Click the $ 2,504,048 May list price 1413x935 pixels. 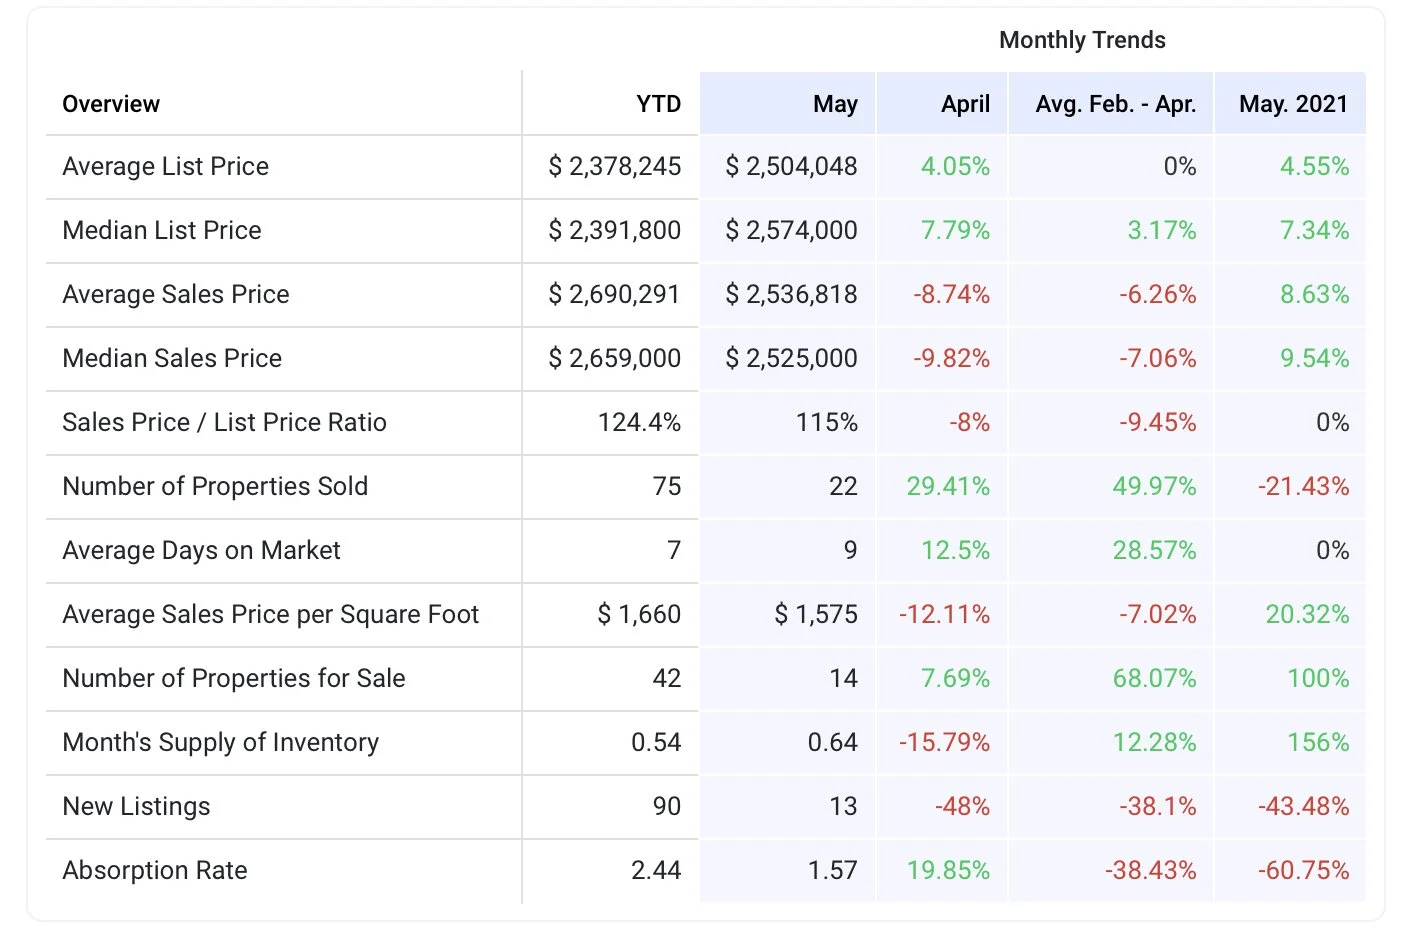point(791,166)
